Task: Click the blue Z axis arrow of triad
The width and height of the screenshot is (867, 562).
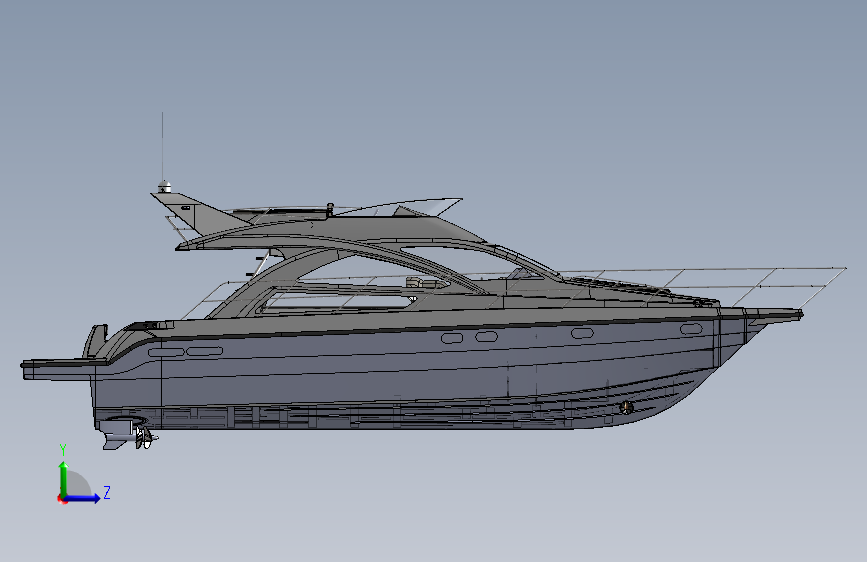Action: [x=83, y=498]
